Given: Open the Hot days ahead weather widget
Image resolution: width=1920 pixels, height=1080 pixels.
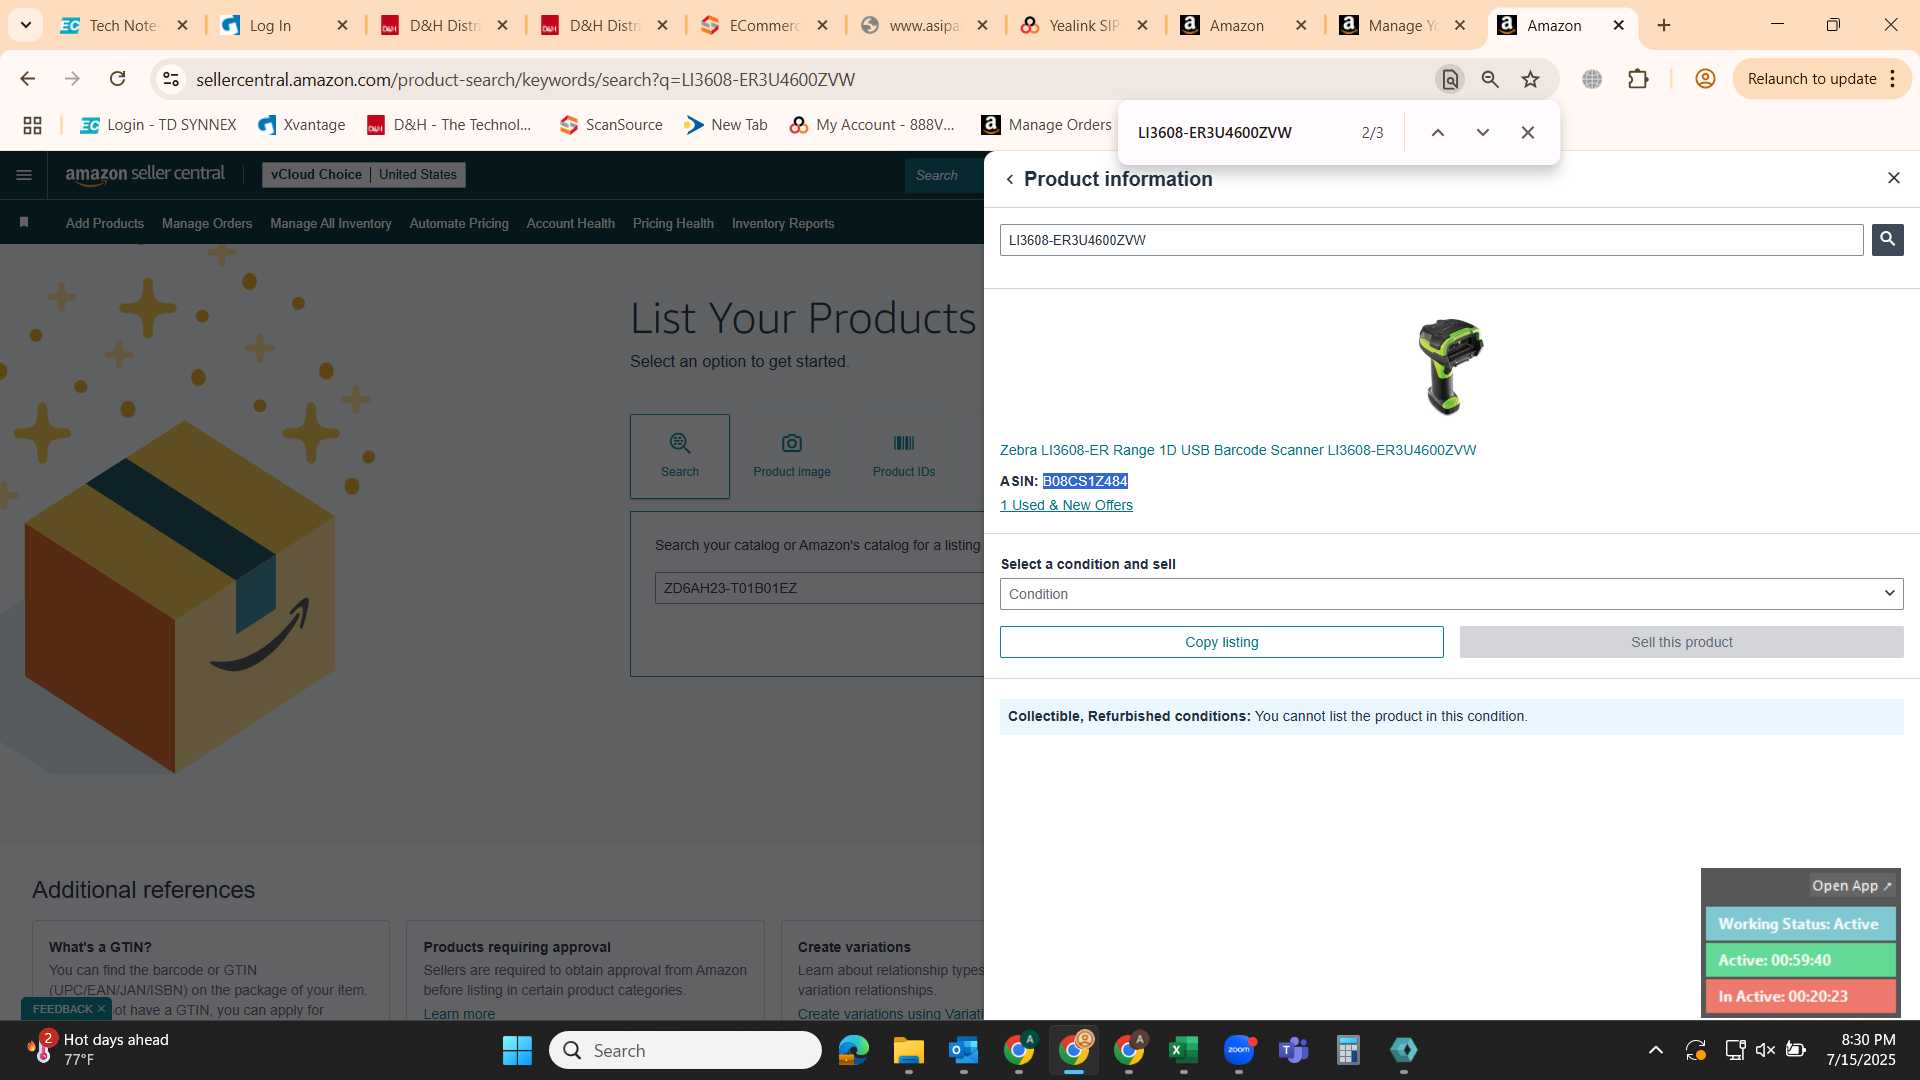Looking at the screenshot, I should tap(100, 1050).
